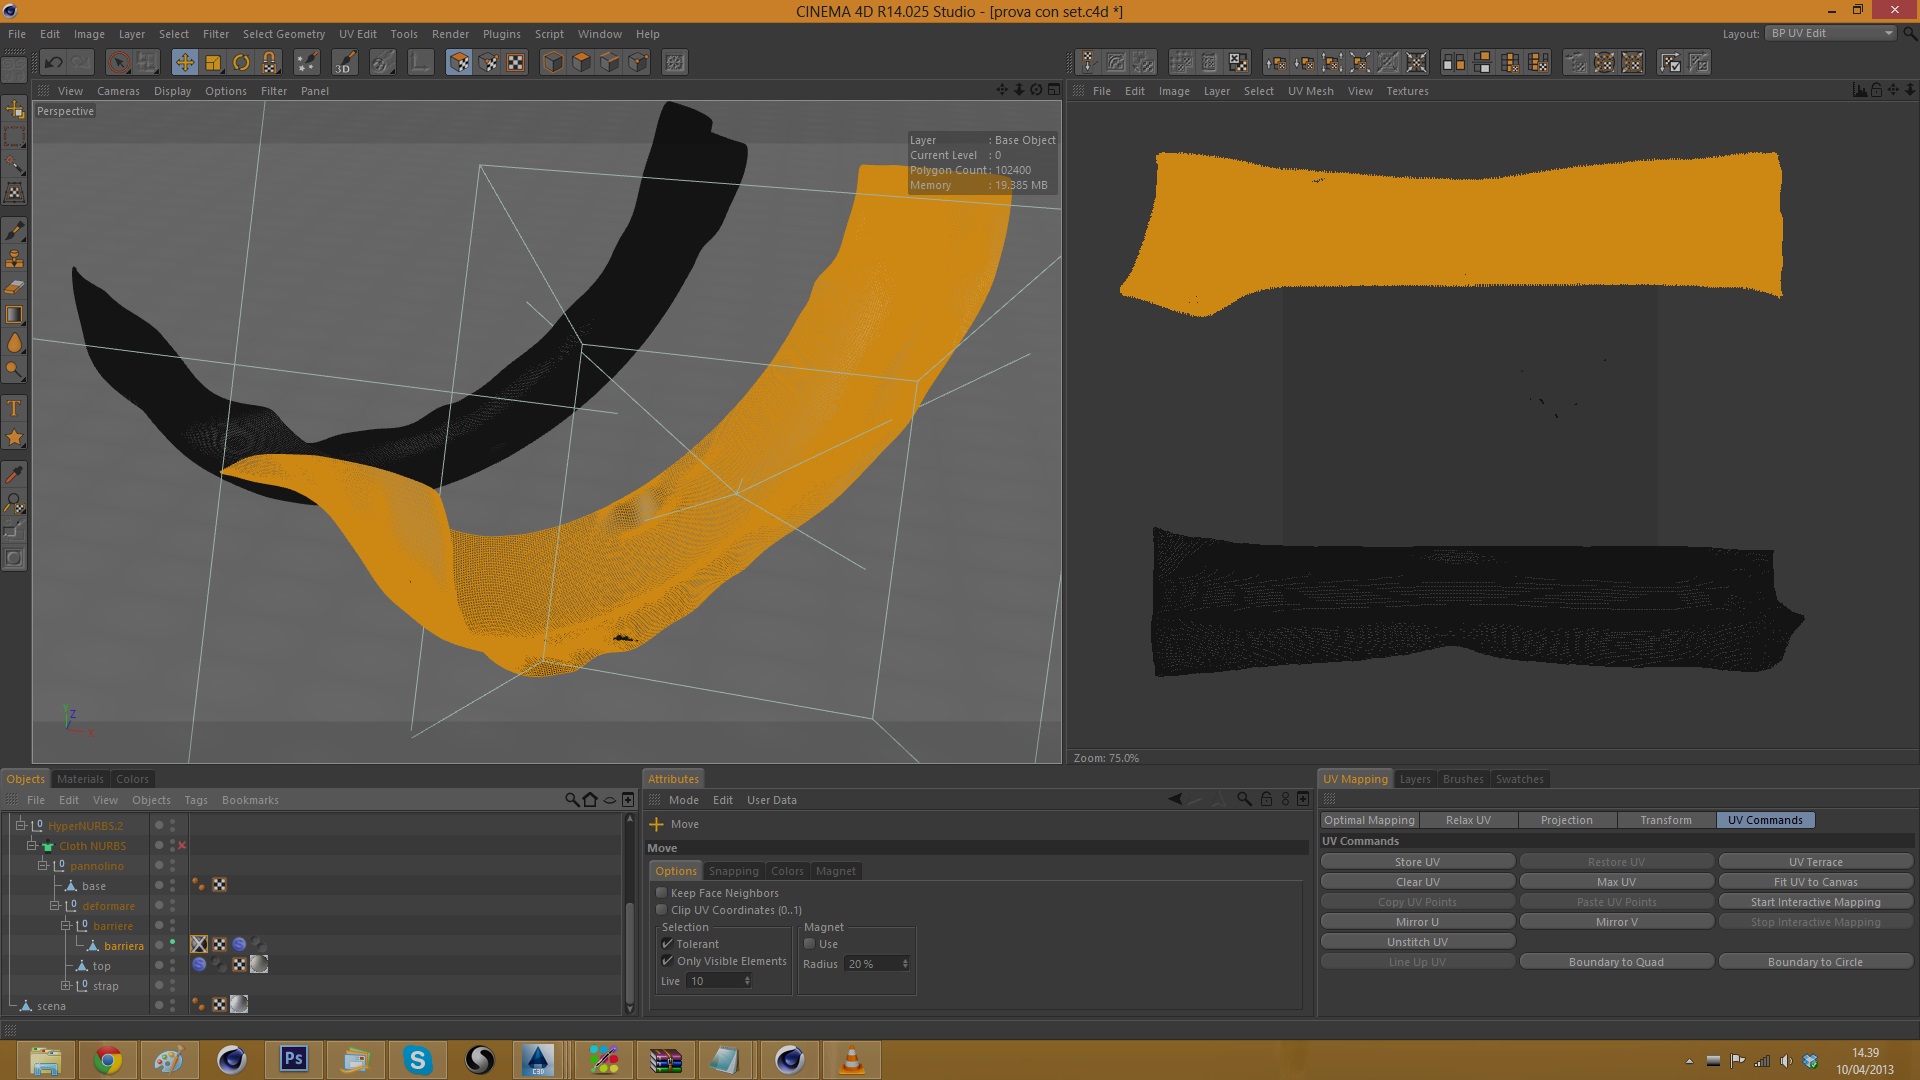Expand the strap object node
This screenshot has height=1080, width=1920.
click(x=66, y=986)
